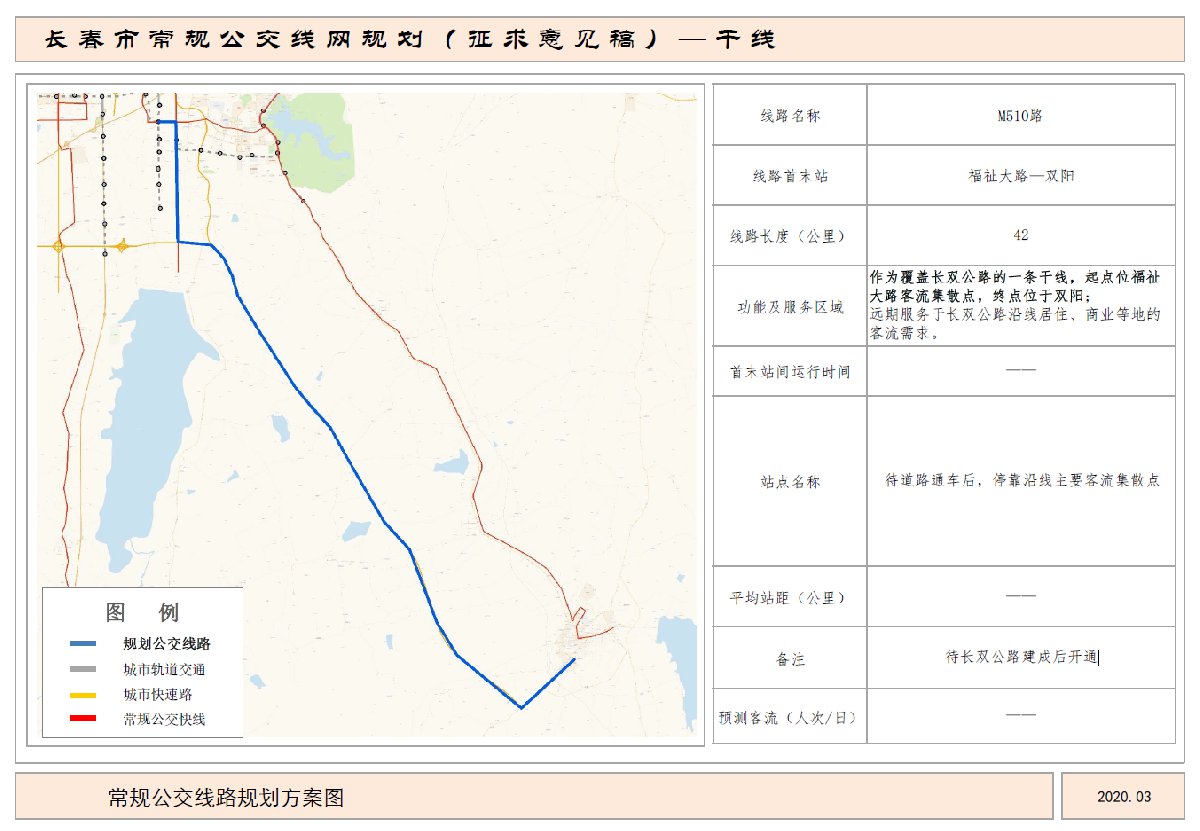Click the footer text 常规公交线路规划方案图
Image resolution: width=1200 pixels, height=831 pixels.
coord(226,797)
